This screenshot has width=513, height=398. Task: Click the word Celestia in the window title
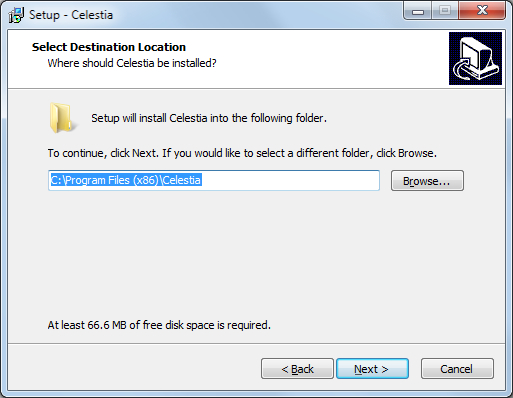coord(92,15)
